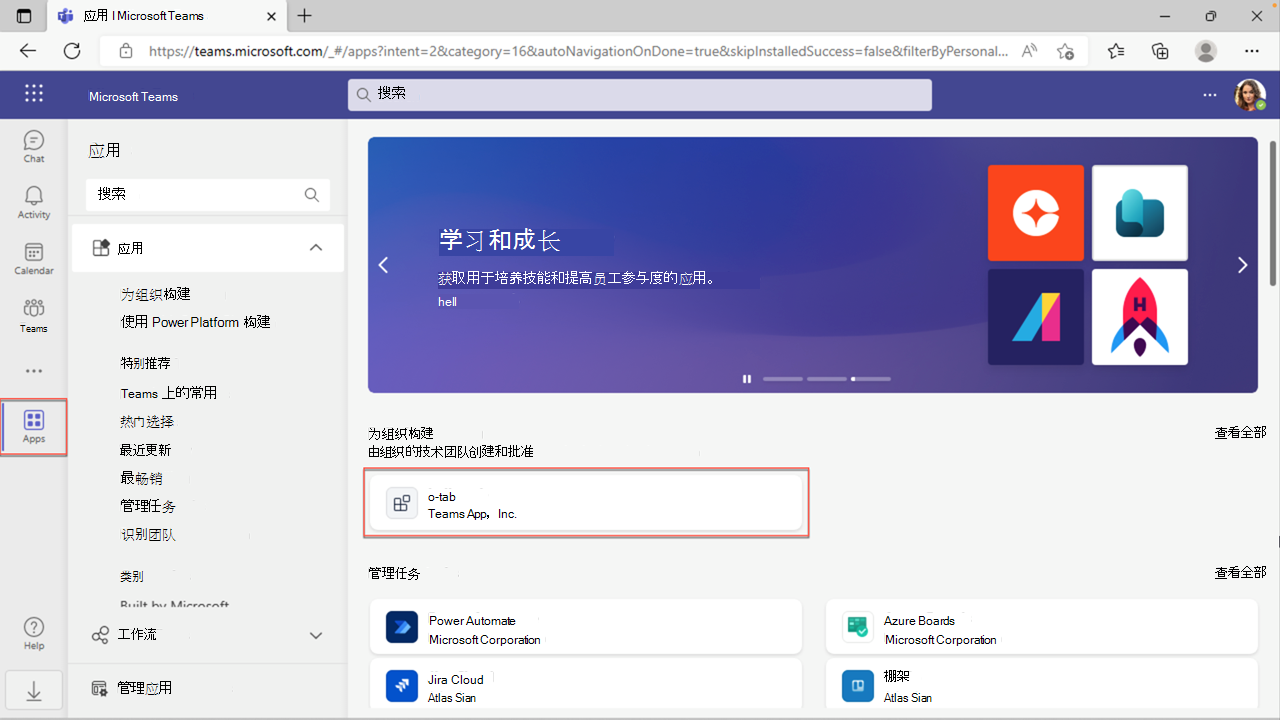
Task: Select 最畅销 category
Action: (141, 478)
